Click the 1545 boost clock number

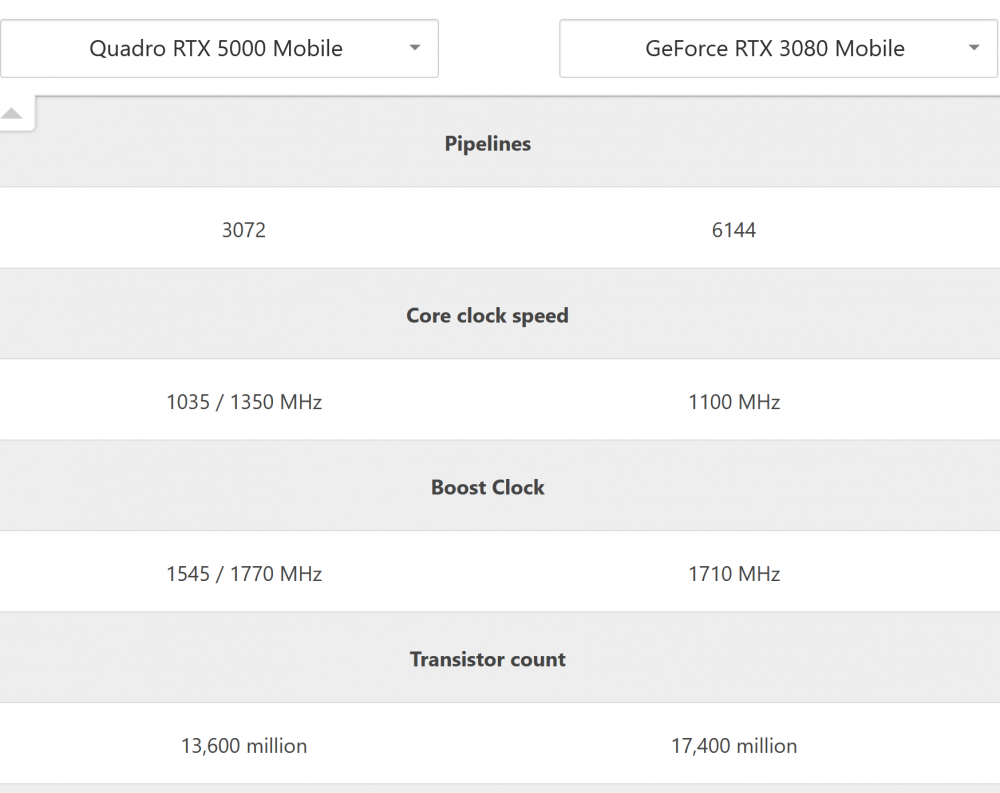pyautogui.click(x=188, y=574)
